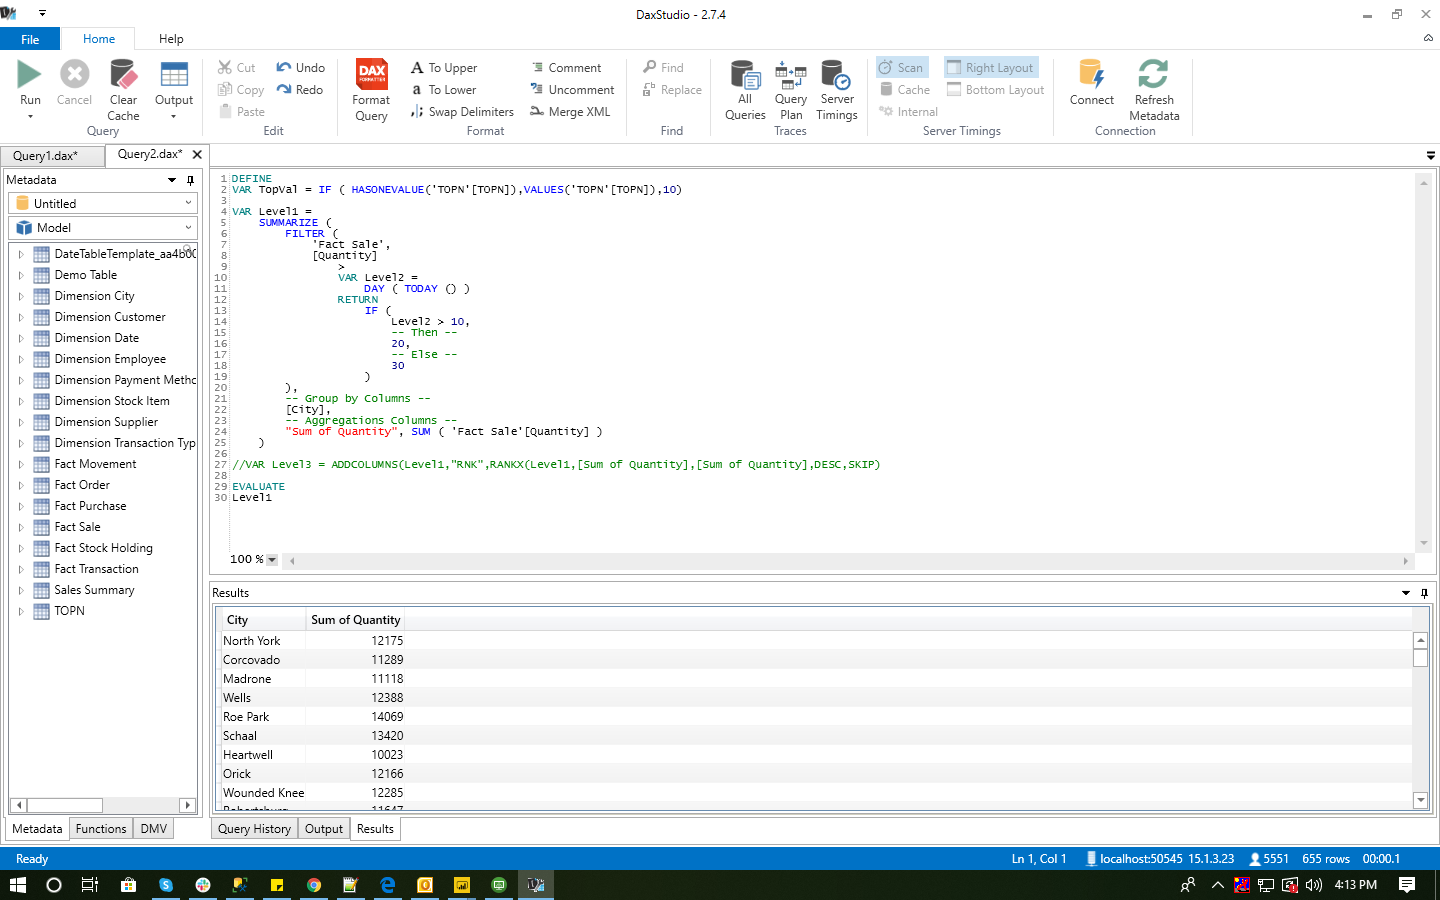Click the Cancel query icon
The width and height of the screenshot is (1440, 900).
[74, 75]
